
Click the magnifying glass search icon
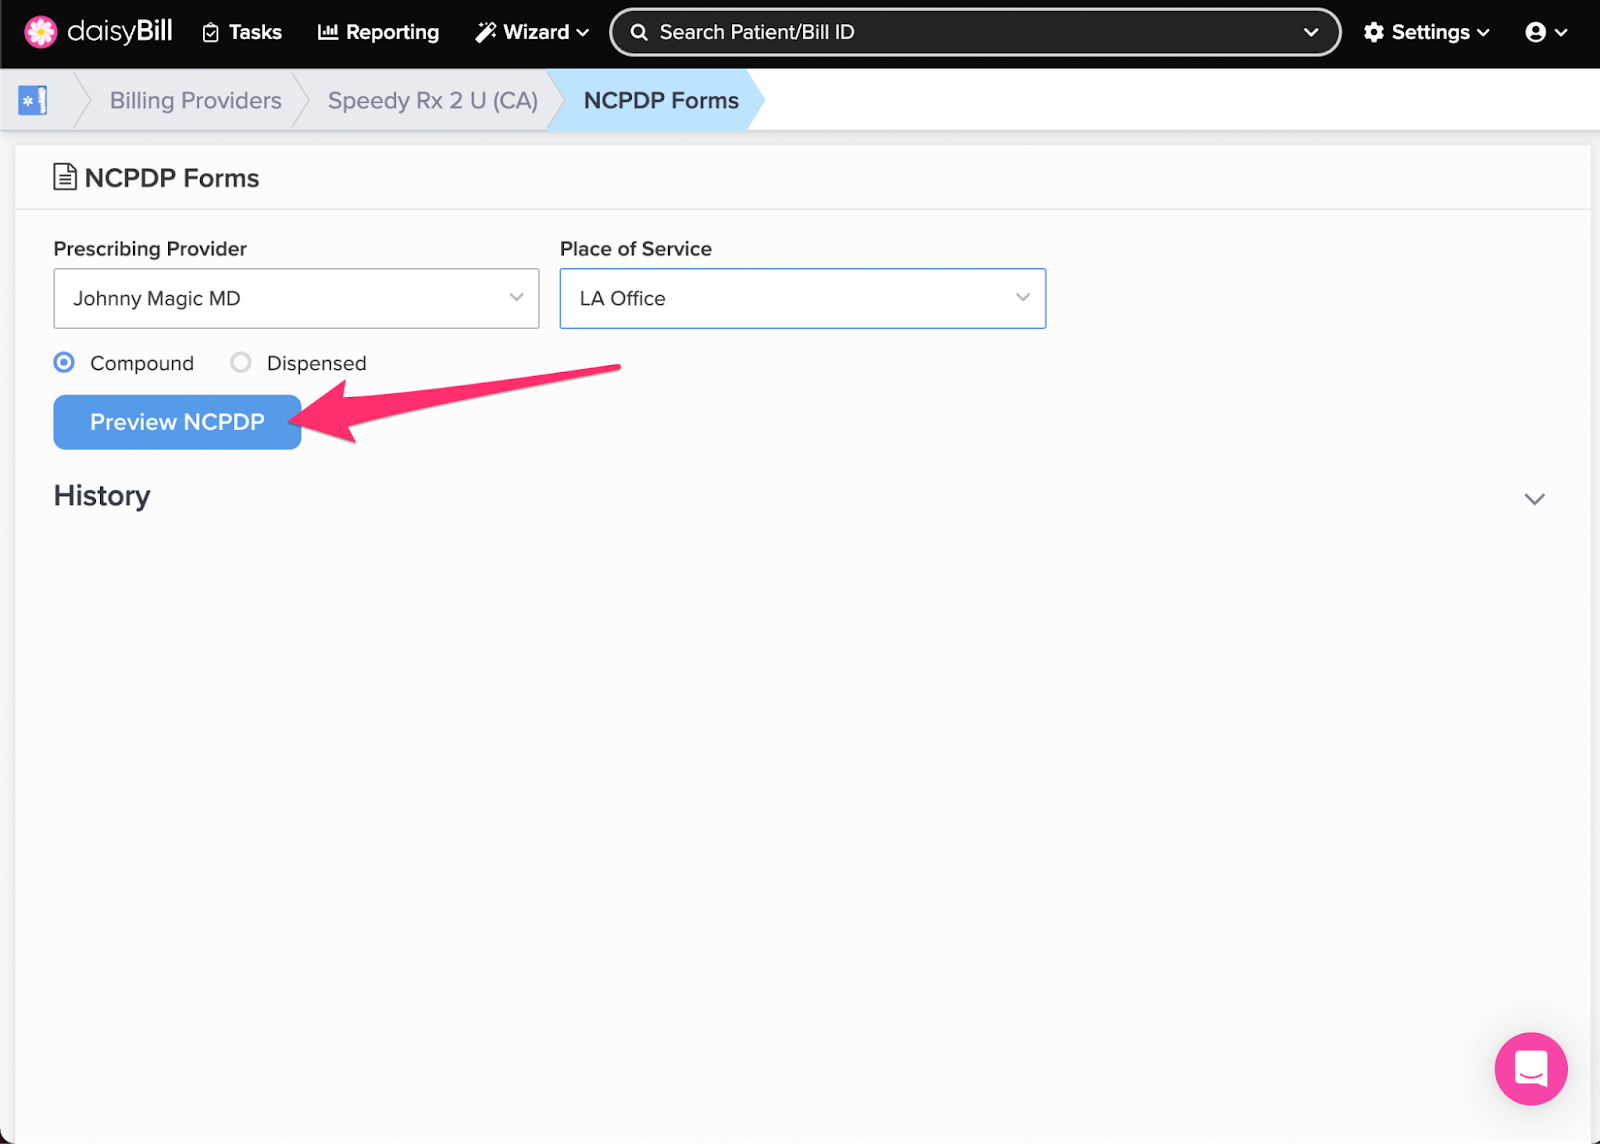click(639, 32)
